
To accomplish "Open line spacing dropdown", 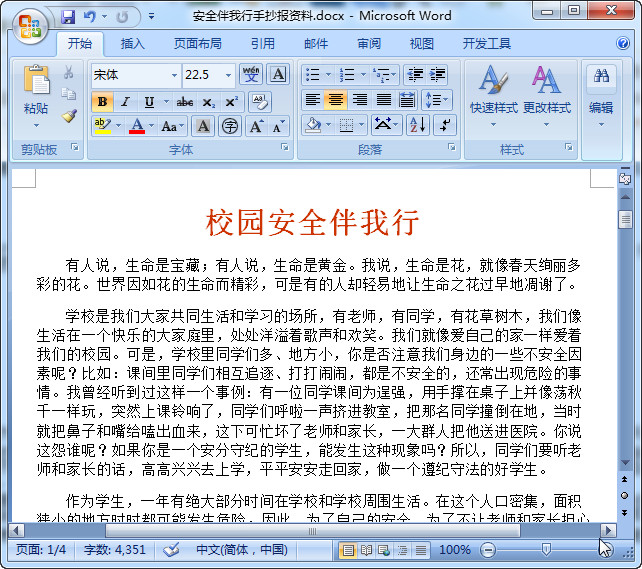I will 436,99.
